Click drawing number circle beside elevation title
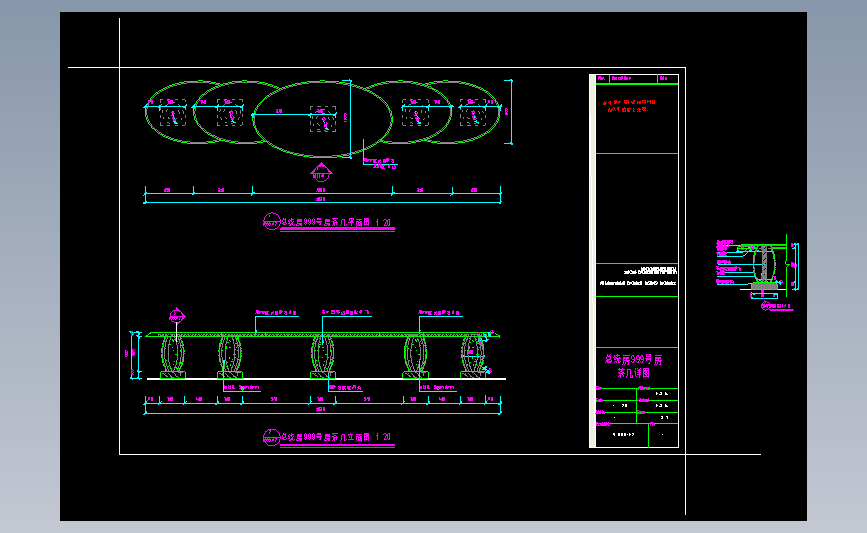 [271, 437]
